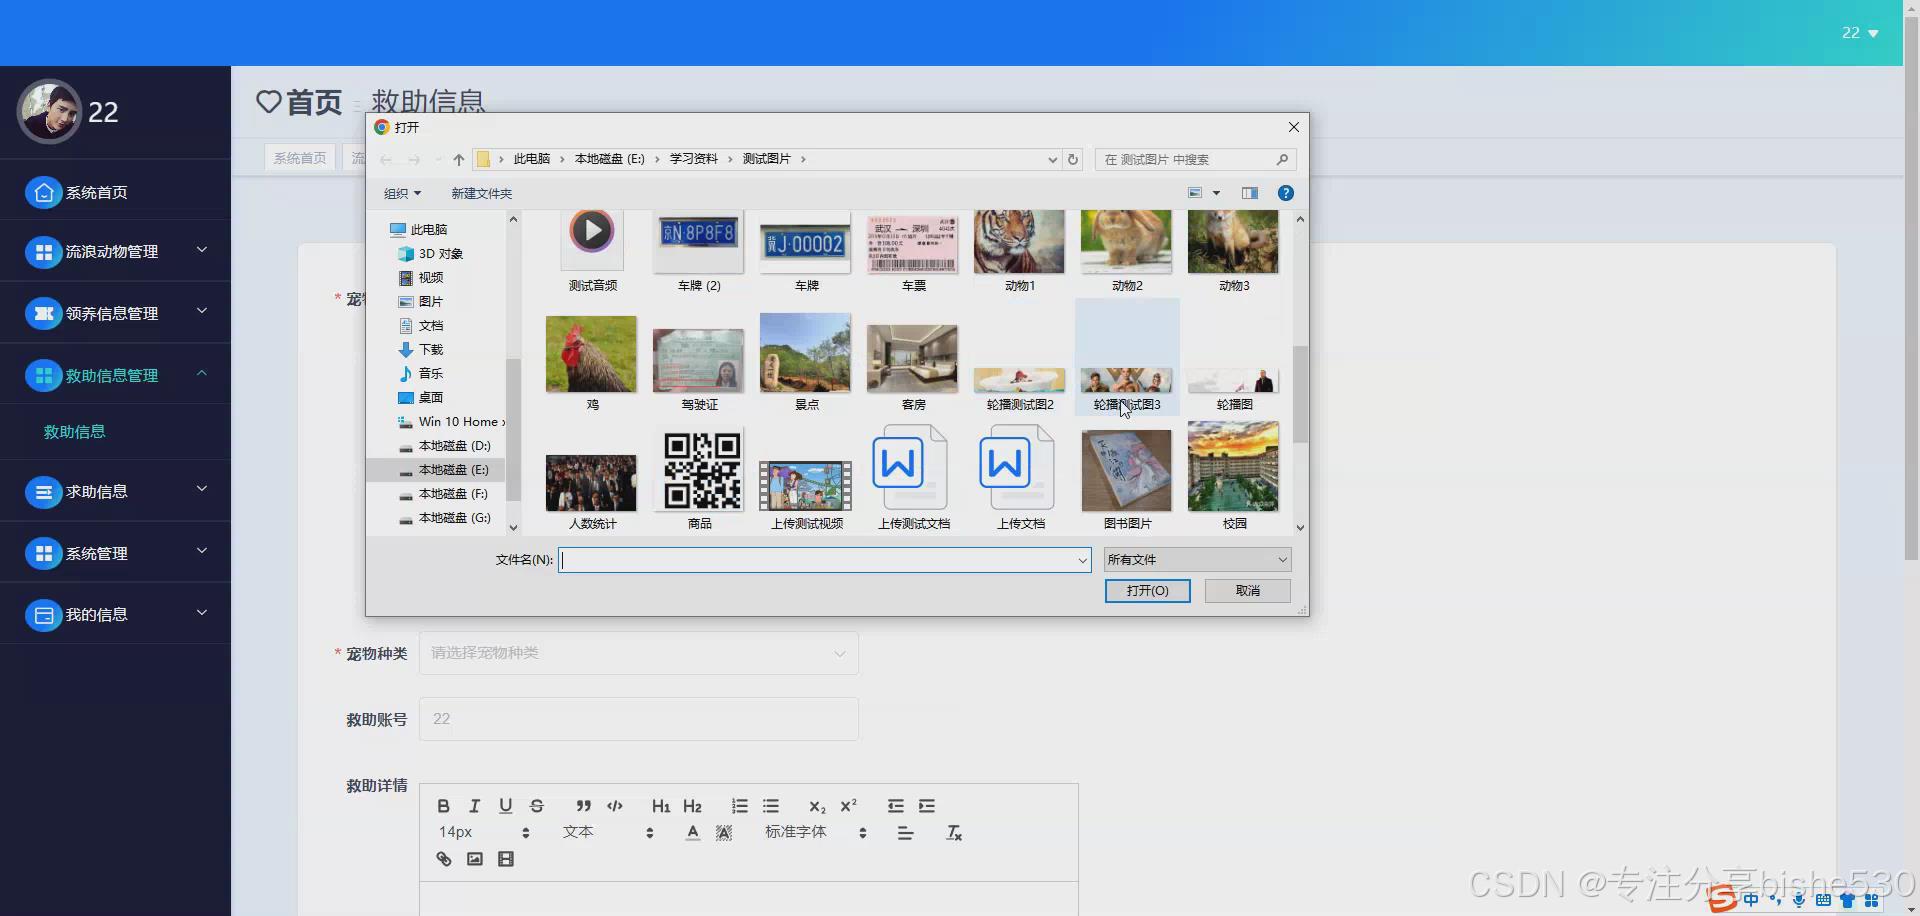
Task: Select 桌面 in the navigation tree
Action: [x=430, y=398]
